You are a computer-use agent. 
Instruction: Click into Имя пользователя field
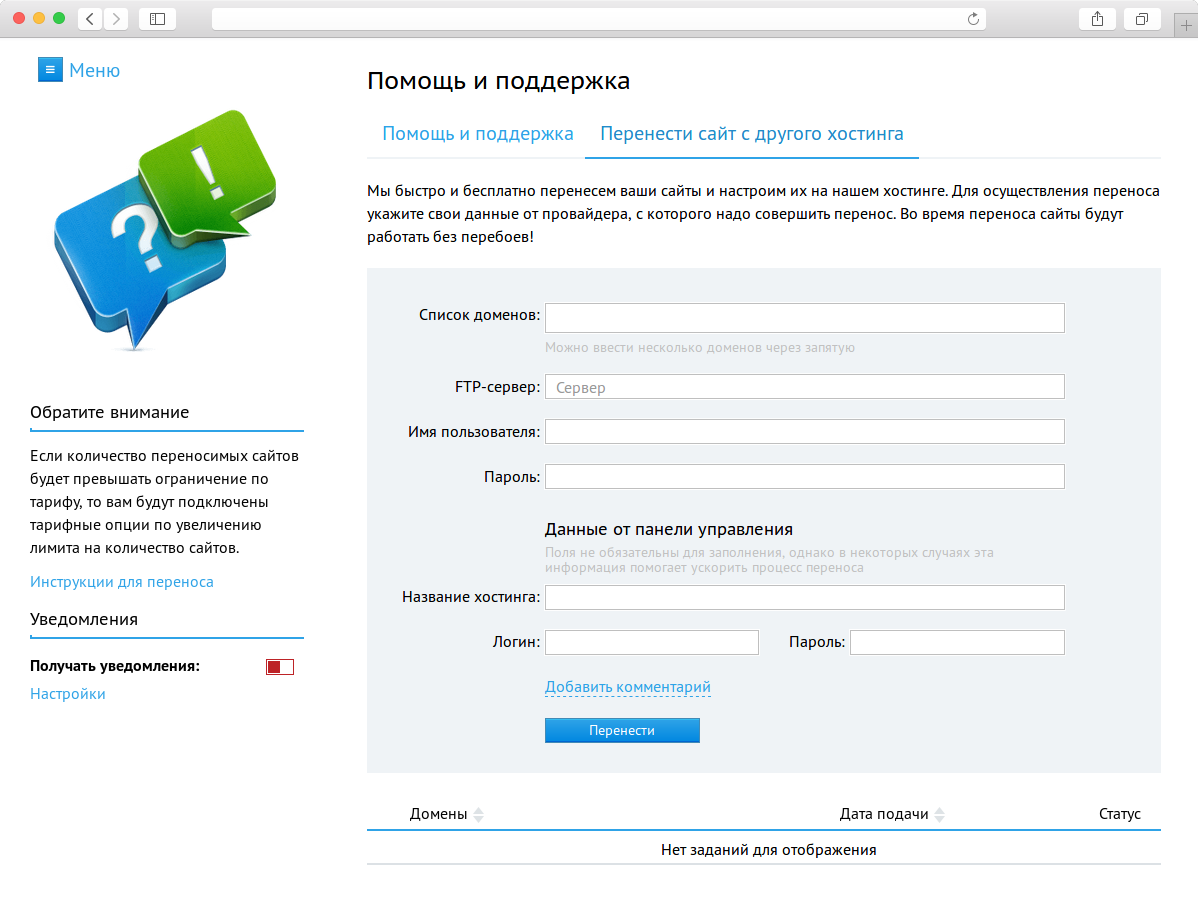point(805,432)
